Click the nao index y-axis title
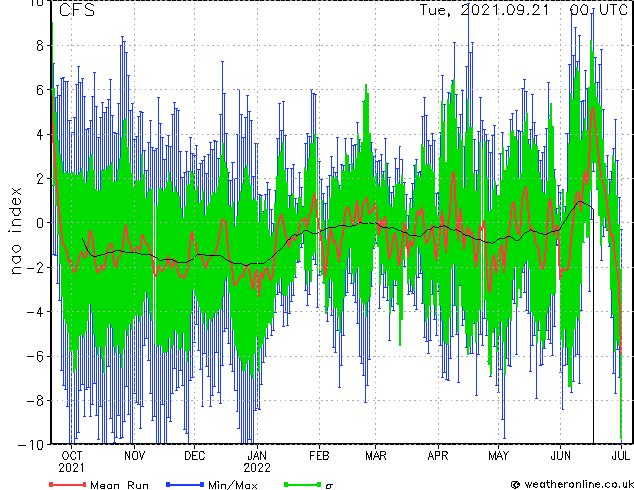Image resolution: width=634 pixels, height=490 pixels. 15,230
